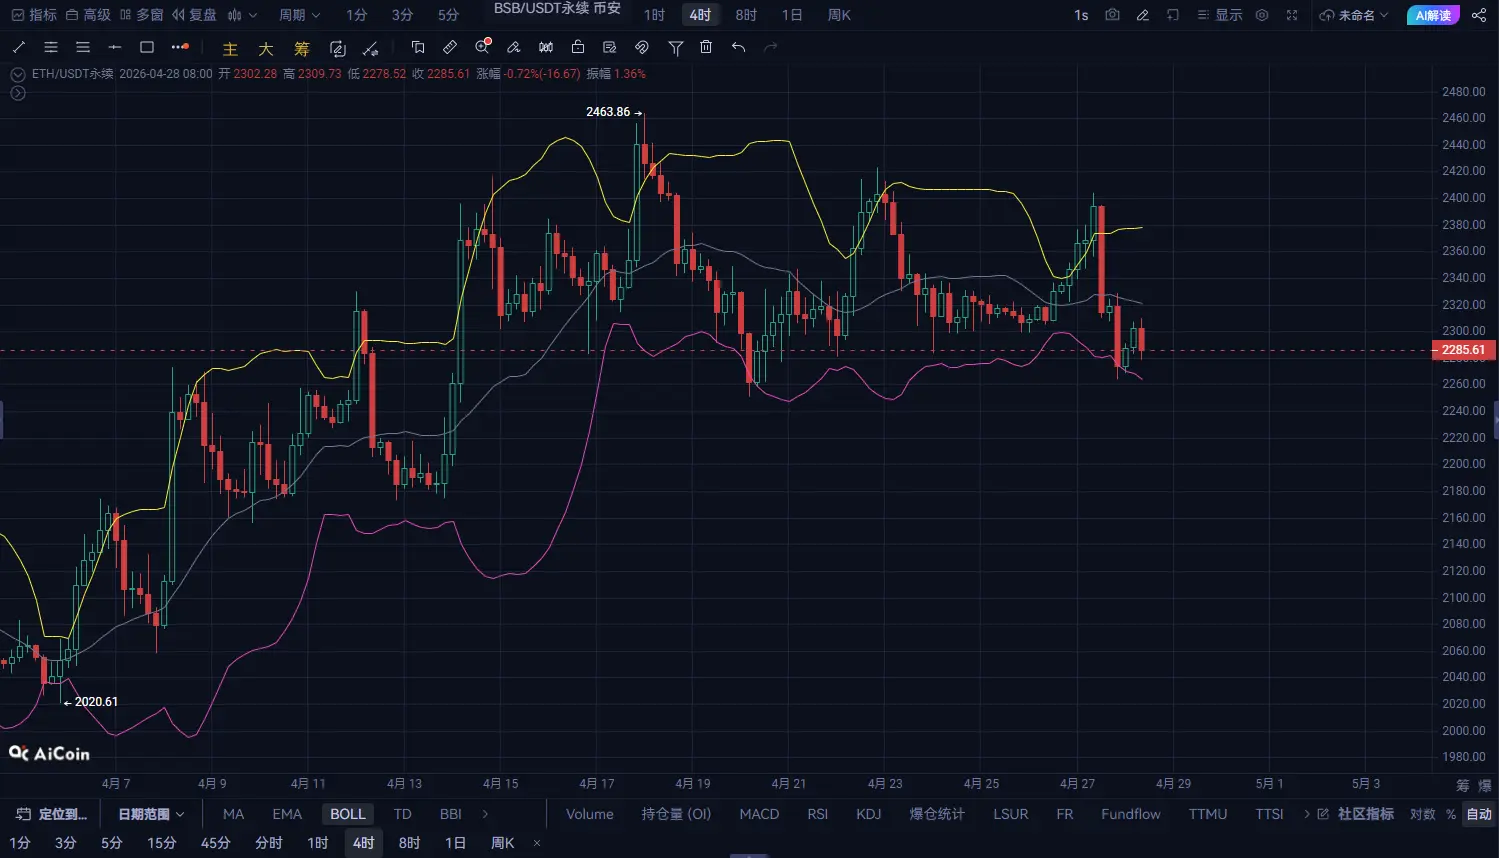The height and width of the screenshot is (858, 1499).
Task: Click the 2285.61 current price label
Action: point(1463,350)
